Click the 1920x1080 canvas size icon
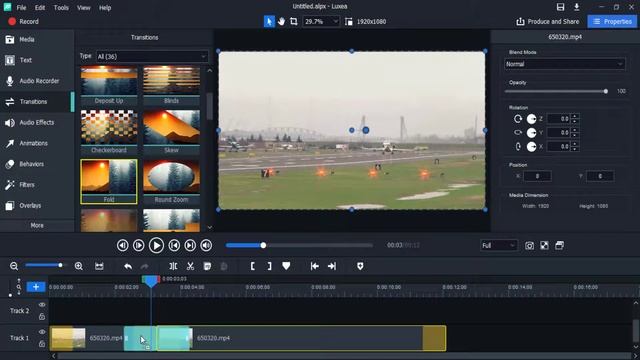Image resolution: width=640 pixels, height=360 pixels. tap(349, 22)
